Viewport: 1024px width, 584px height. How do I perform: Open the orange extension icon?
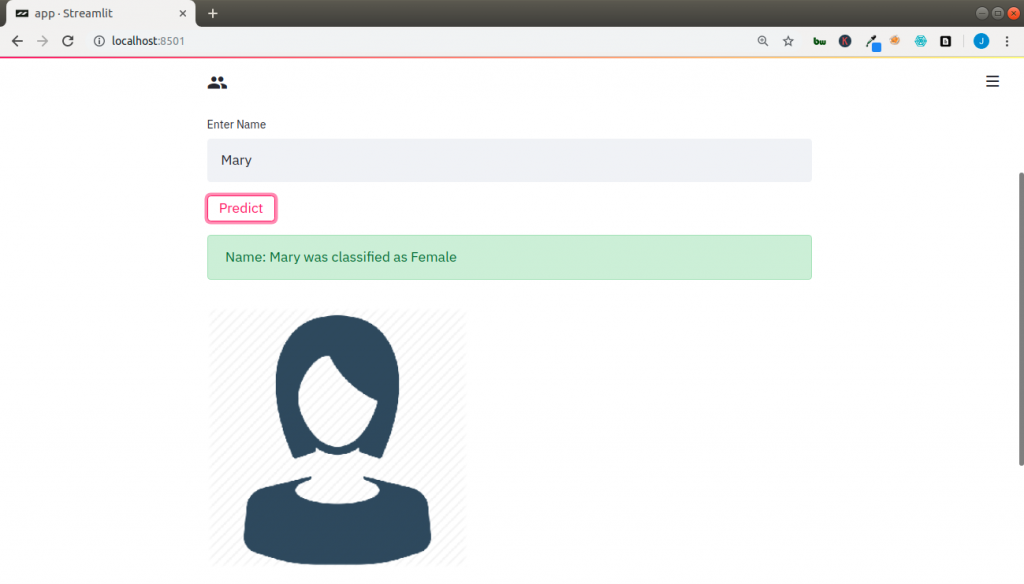[x=895, y=41]
